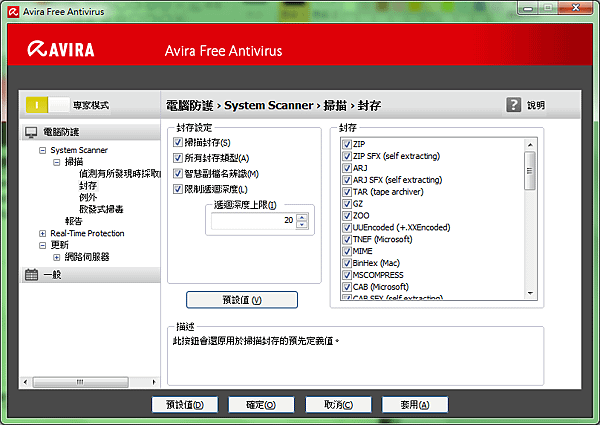Click the recursion depth value field
Screen dimensions: 600x425
tap(254, 221)
